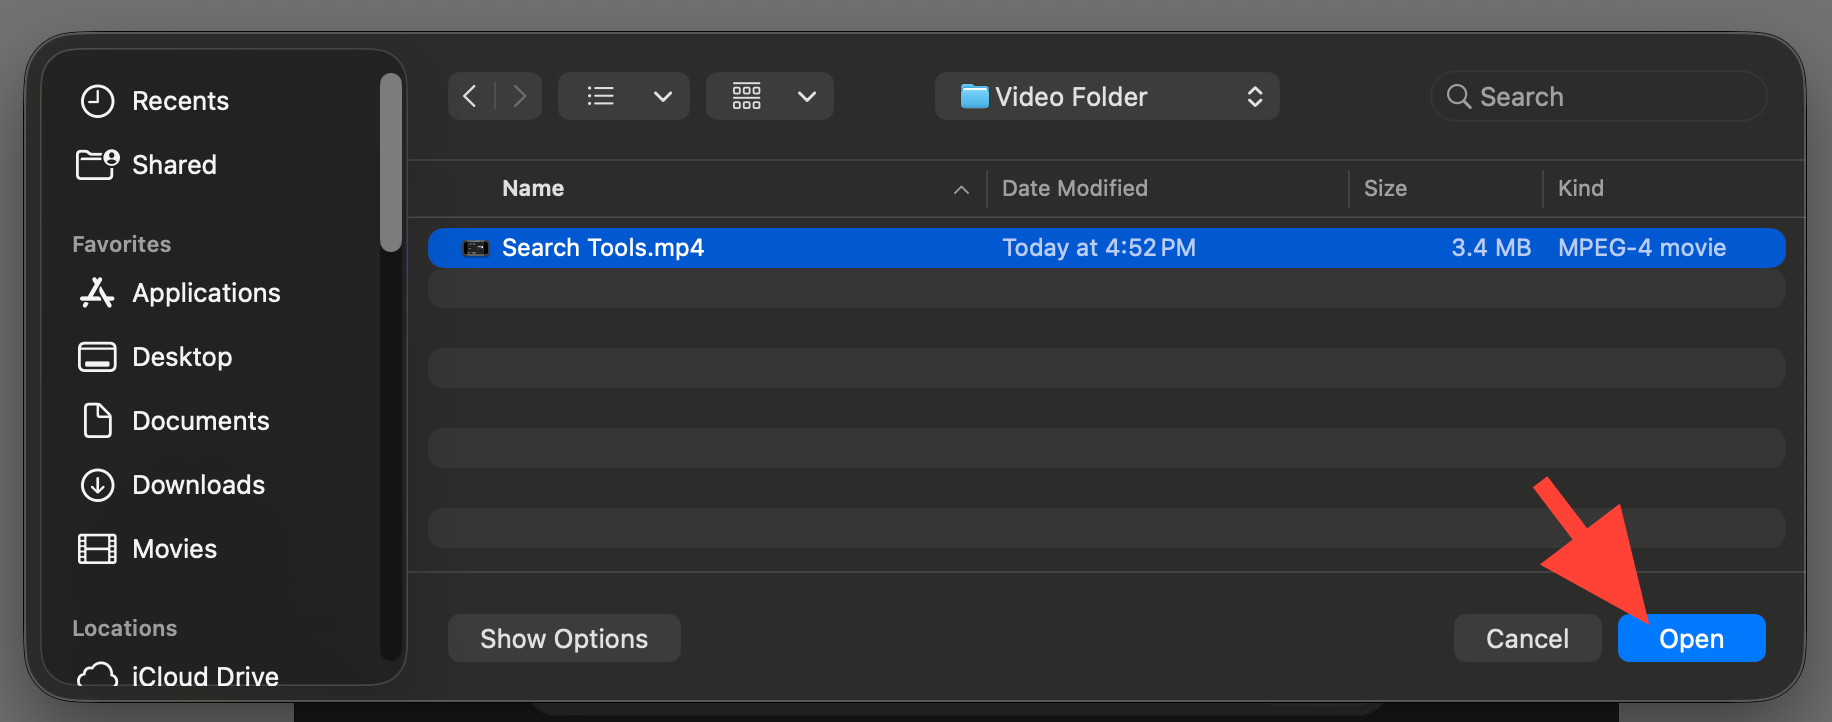Sort files by Name column header
The width and height of the screenshot is (1832, 722).
(533, 188)
